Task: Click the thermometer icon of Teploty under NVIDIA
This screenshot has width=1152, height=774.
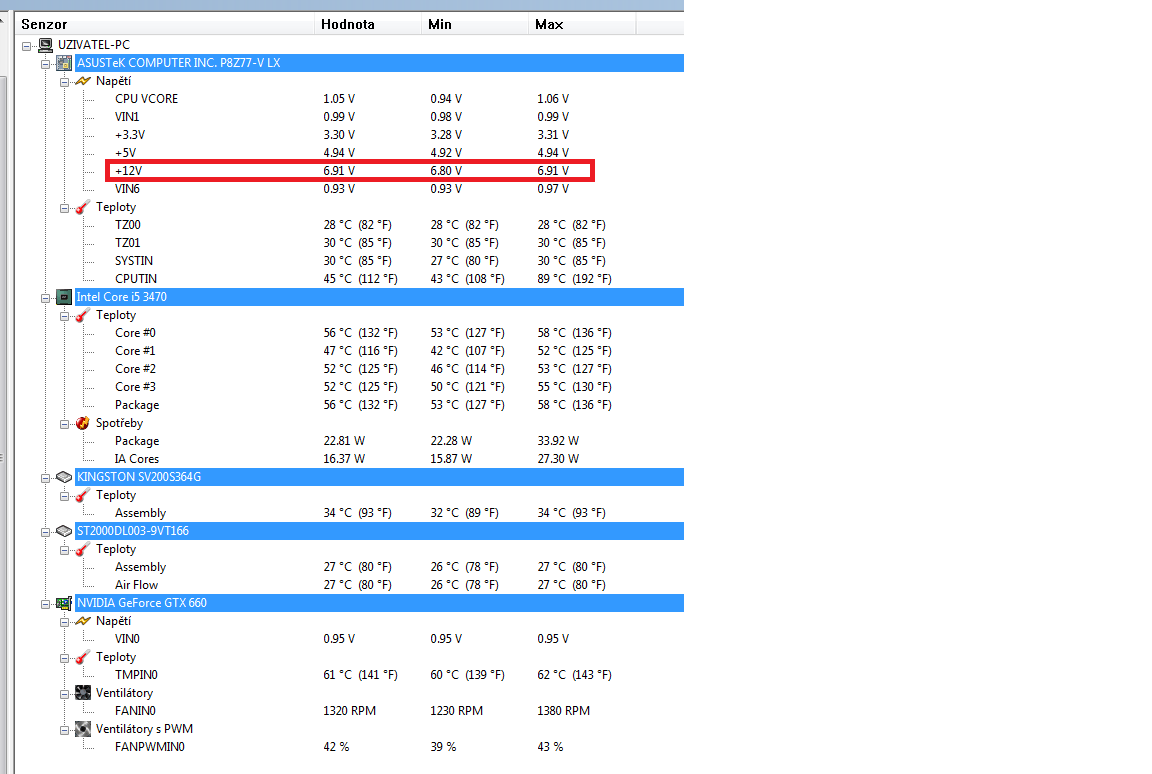Action: pos(83,657)
